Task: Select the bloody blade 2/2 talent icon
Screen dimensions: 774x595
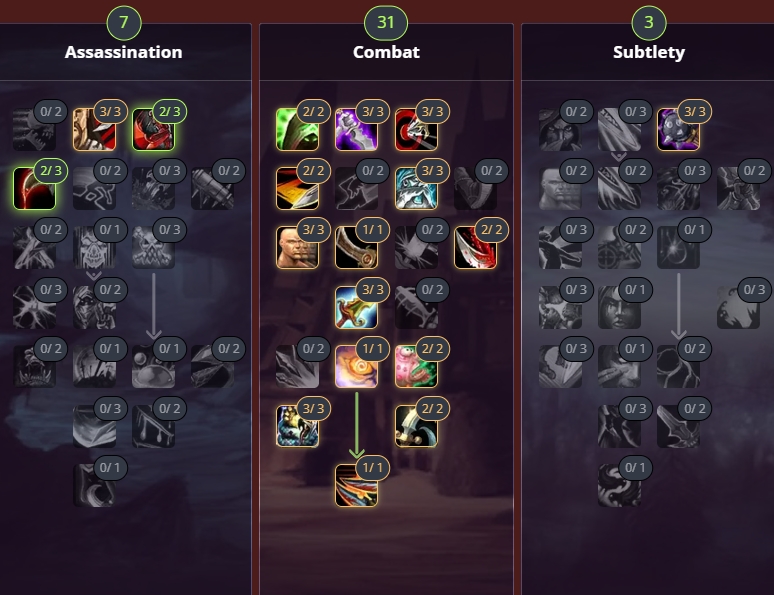Action: (475, 247)
